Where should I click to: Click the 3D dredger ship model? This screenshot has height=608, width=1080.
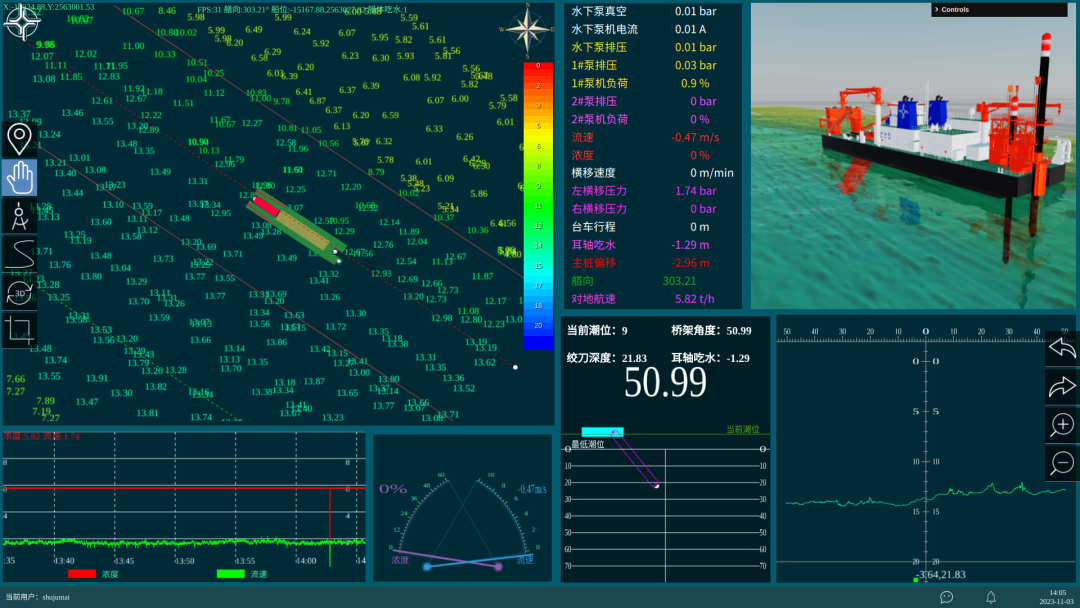(944, 148)
